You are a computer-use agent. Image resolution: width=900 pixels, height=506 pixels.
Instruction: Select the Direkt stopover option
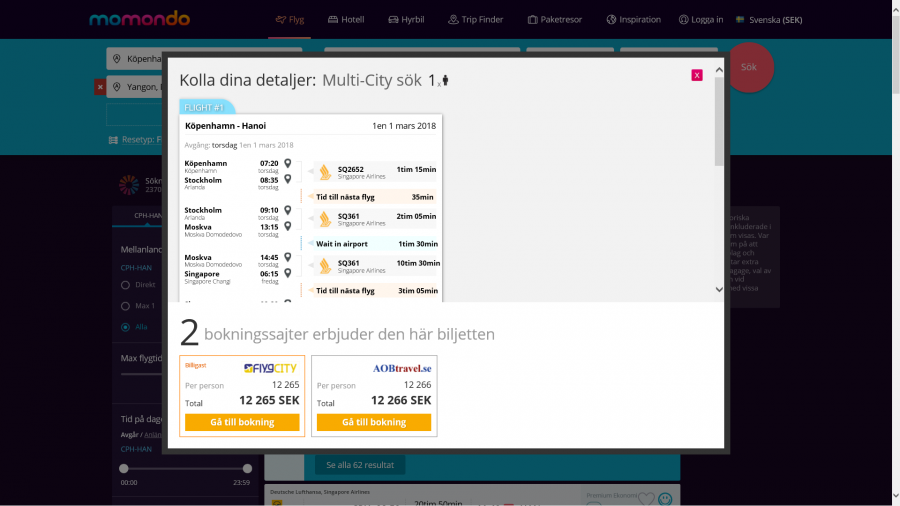(125, 285)
